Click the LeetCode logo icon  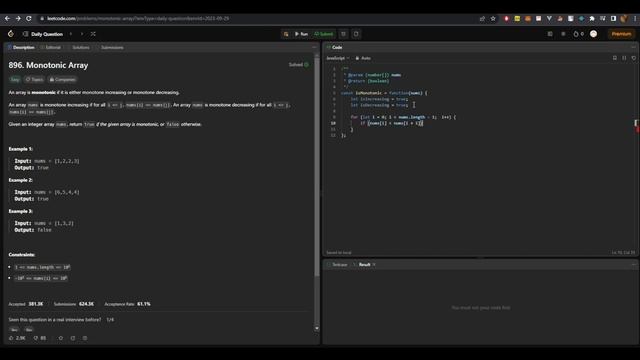point(11,34)
